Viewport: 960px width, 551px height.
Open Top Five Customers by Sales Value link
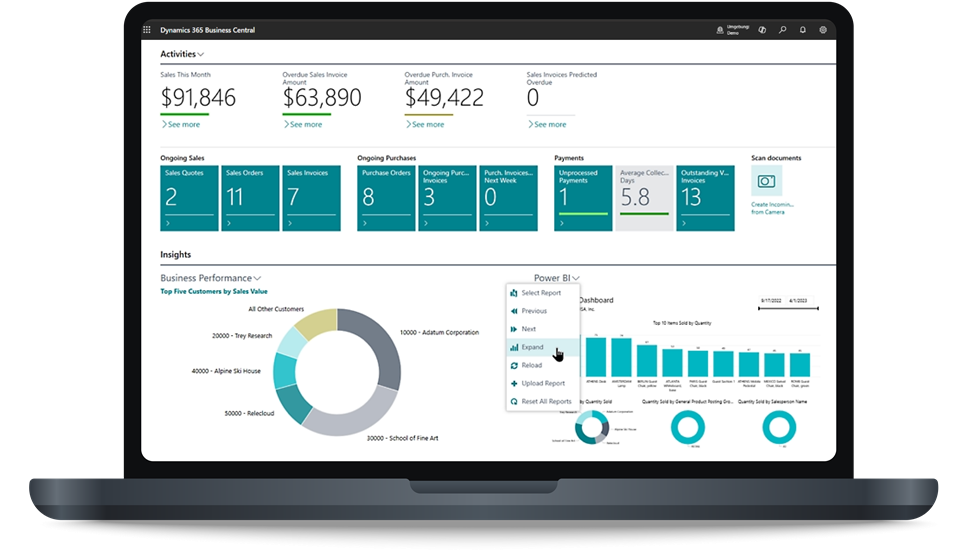pos(214,291)
